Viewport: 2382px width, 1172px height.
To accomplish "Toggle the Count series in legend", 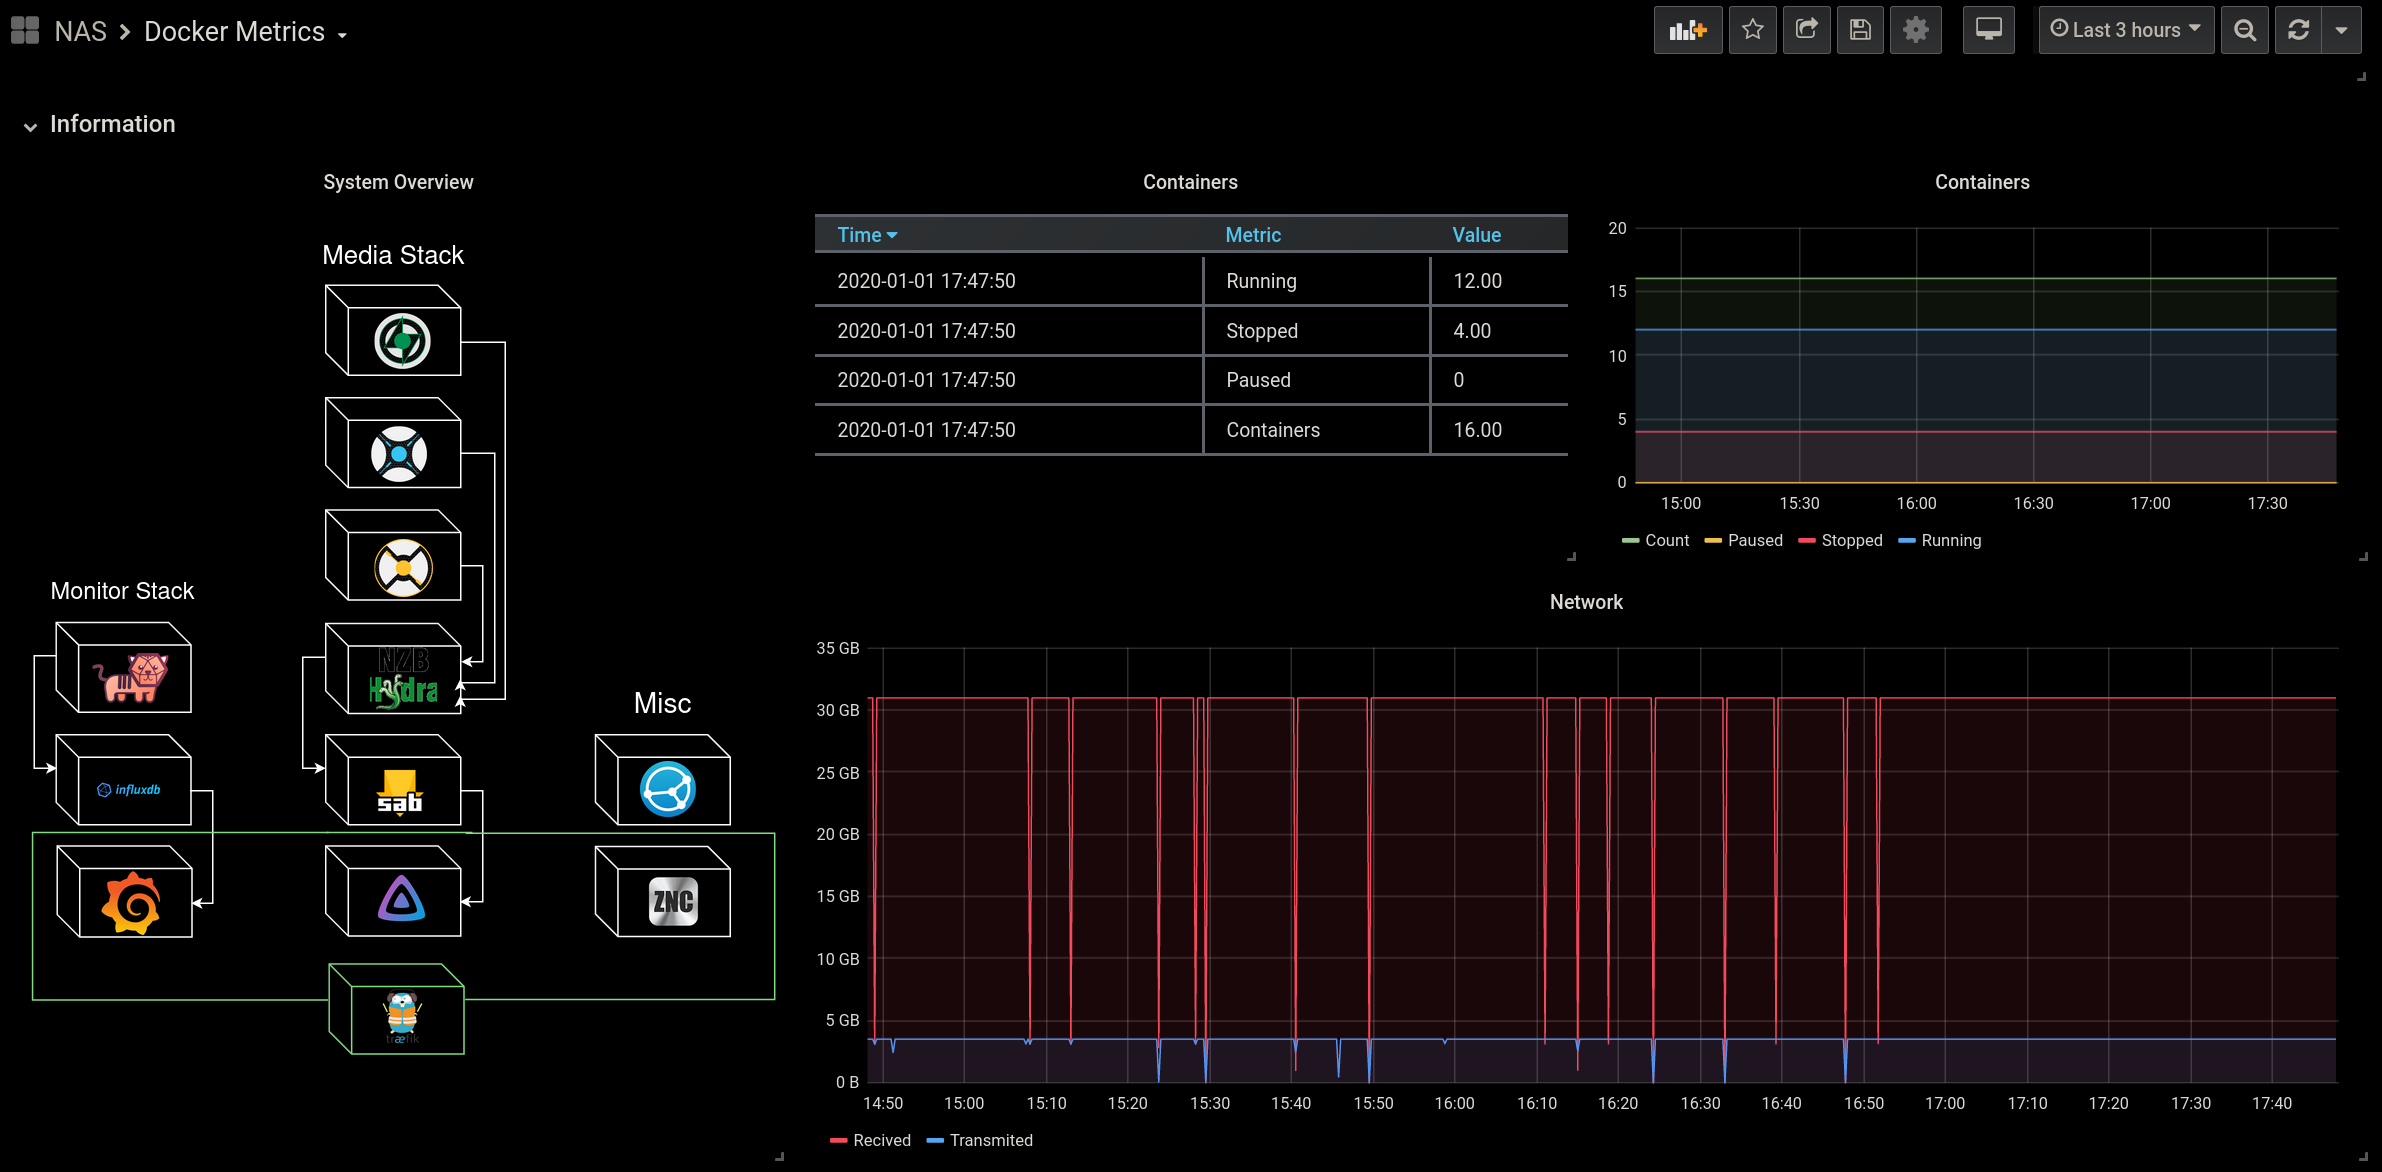I will pos(1667,540).
